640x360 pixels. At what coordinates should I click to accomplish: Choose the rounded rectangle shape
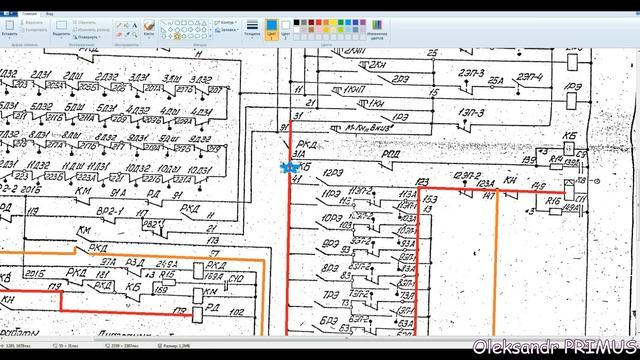coord(191,23)
